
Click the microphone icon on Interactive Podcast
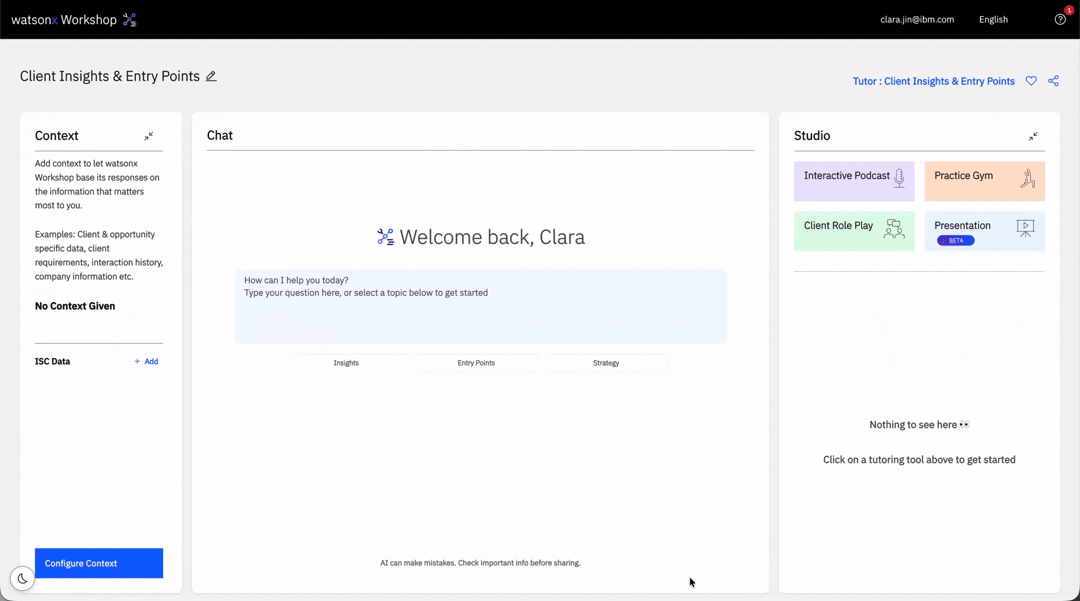(899, 178)
